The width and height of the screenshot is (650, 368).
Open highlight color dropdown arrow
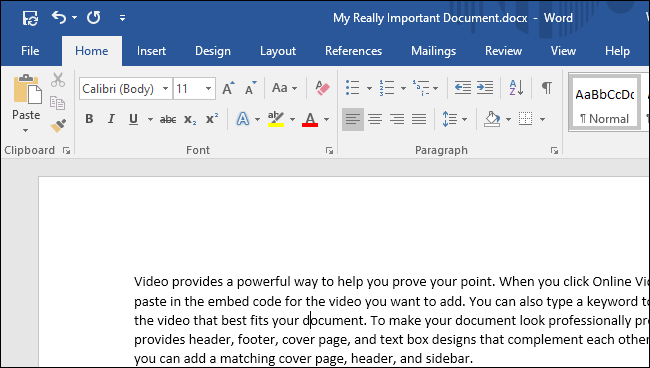(x=292, y=120)
